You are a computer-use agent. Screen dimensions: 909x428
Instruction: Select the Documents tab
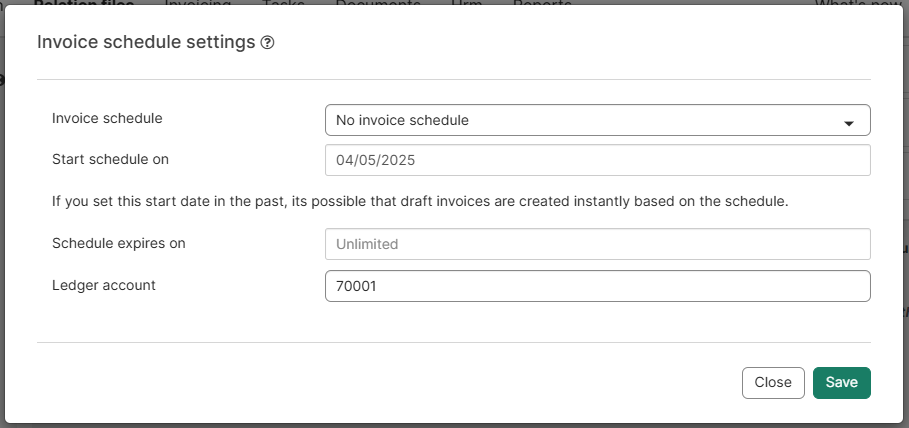[377, 4]
